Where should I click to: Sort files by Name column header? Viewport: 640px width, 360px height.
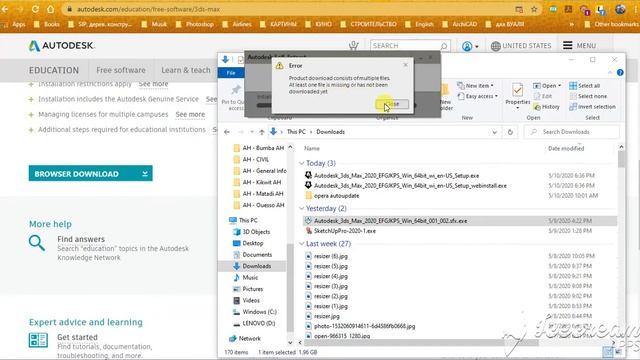[312, 149]
